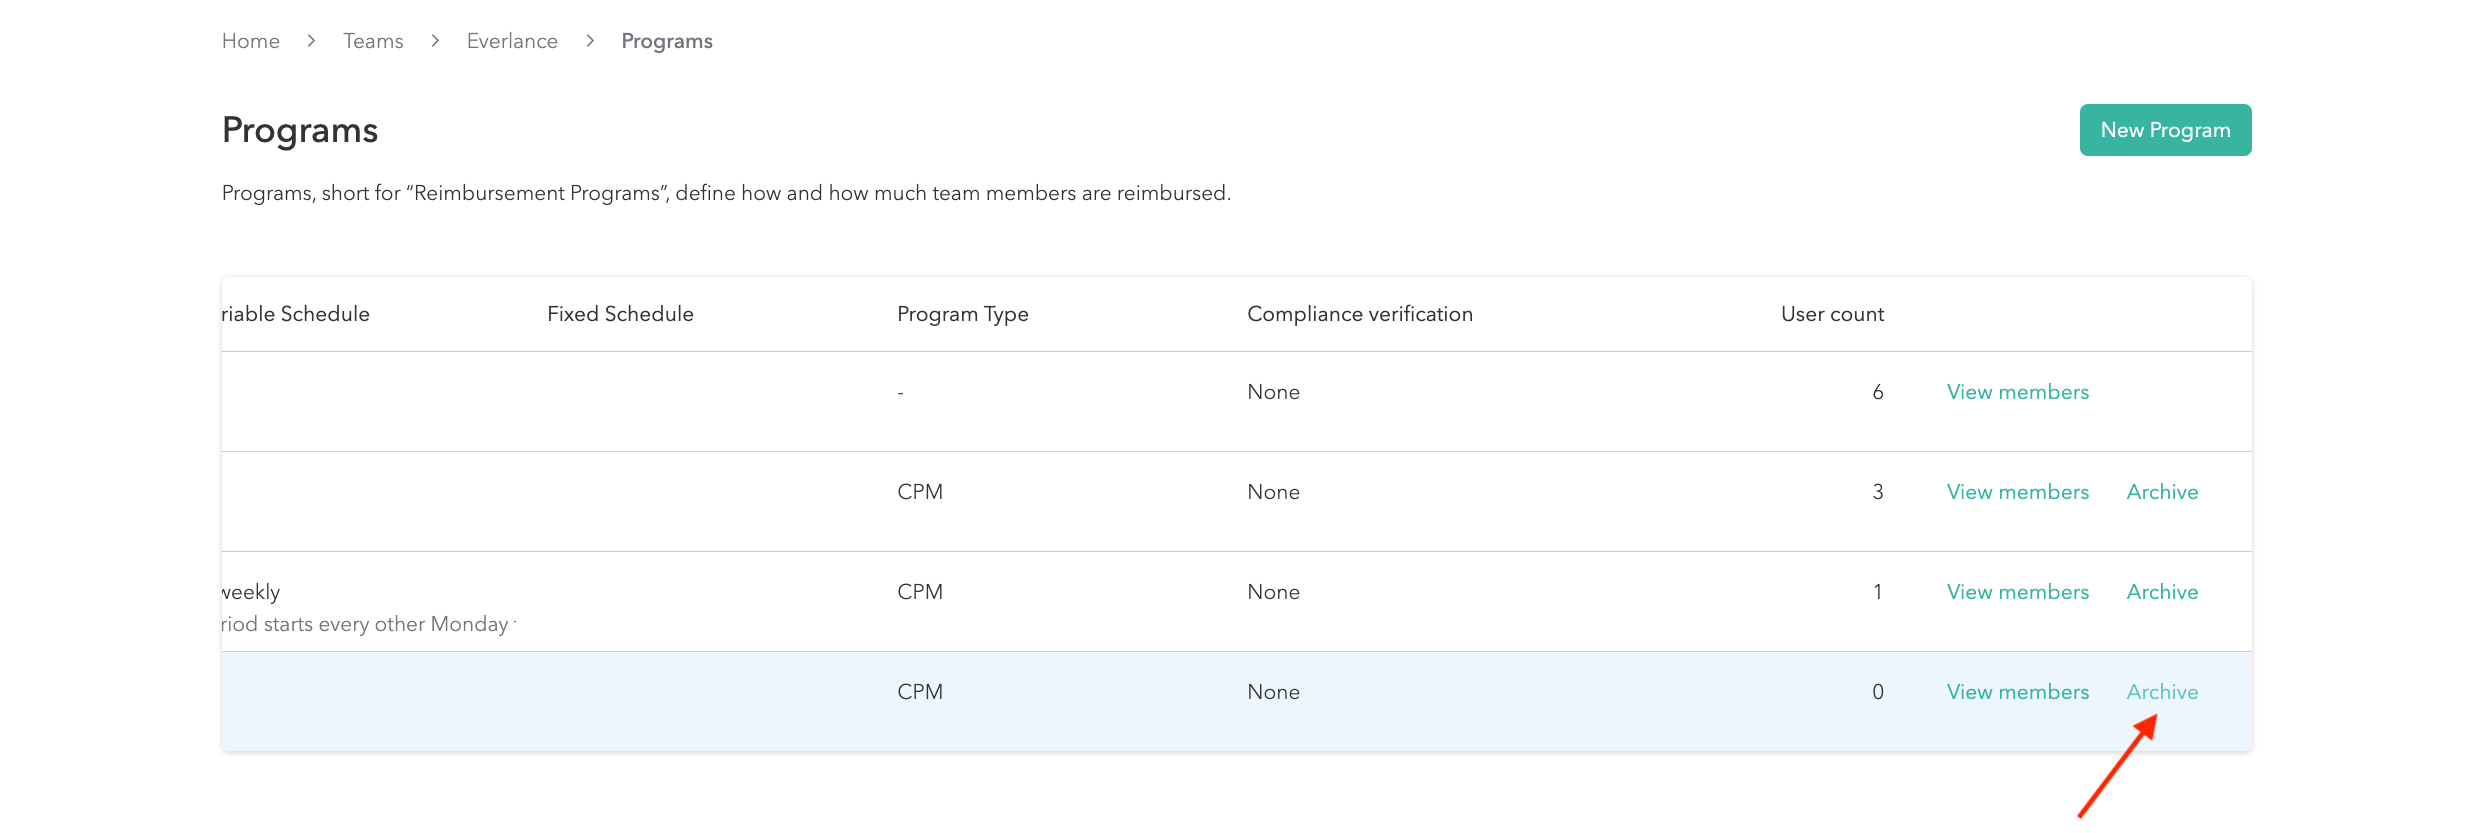Screen dimensions: 2476x833
Task: Archive the program with 1 user
Action: coord(2162,592)
